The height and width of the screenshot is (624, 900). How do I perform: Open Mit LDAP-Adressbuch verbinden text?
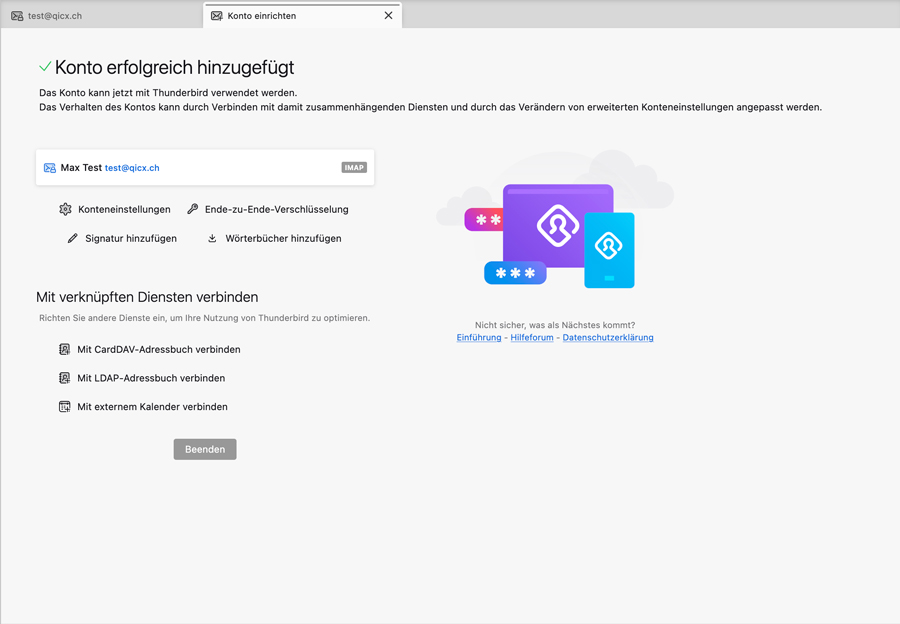pyautogui.click(x=151, y=378)
